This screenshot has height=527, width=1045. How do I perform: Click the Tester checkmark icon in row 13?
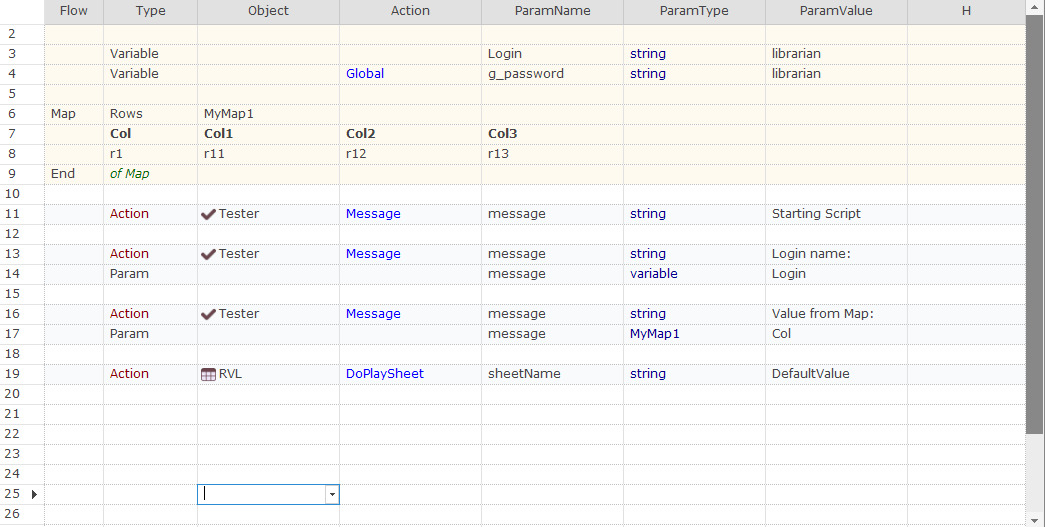tap(208, 254)
